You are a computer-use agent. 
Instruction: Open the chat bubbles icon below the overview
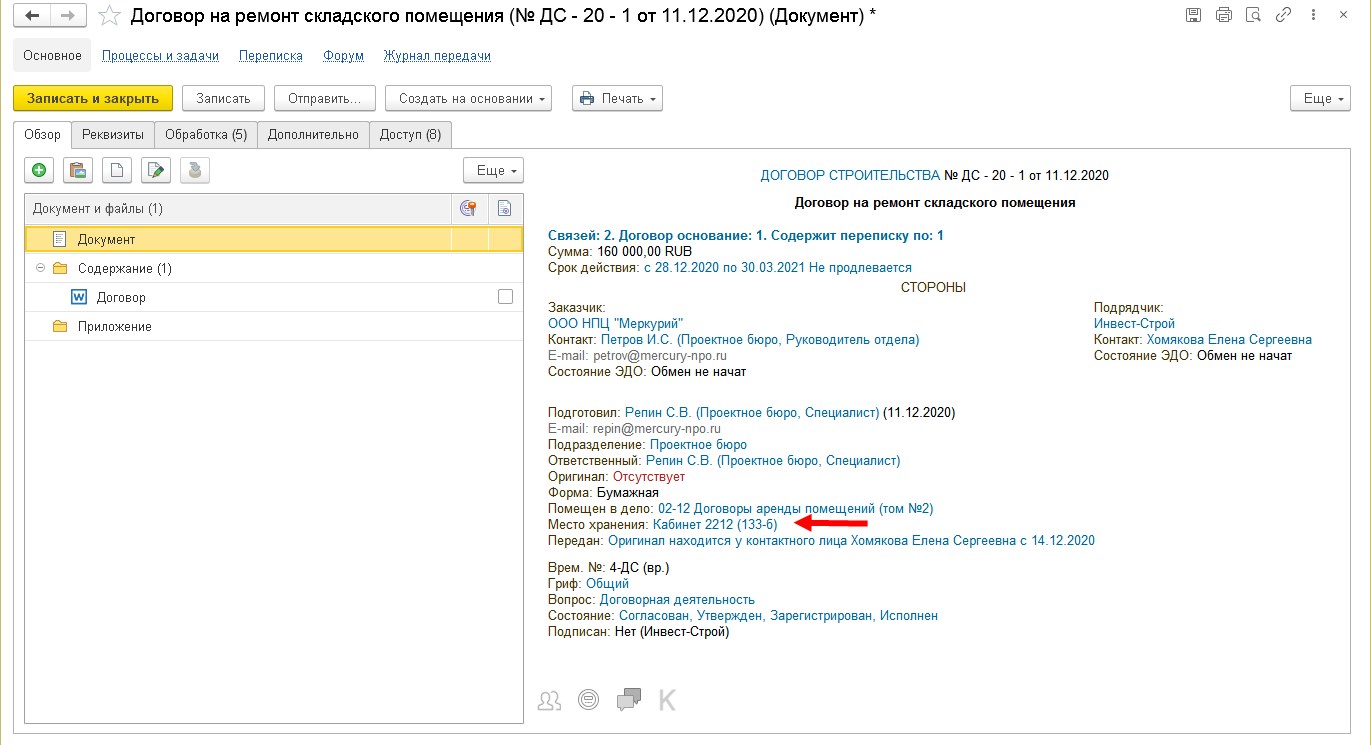pos(629,701)
